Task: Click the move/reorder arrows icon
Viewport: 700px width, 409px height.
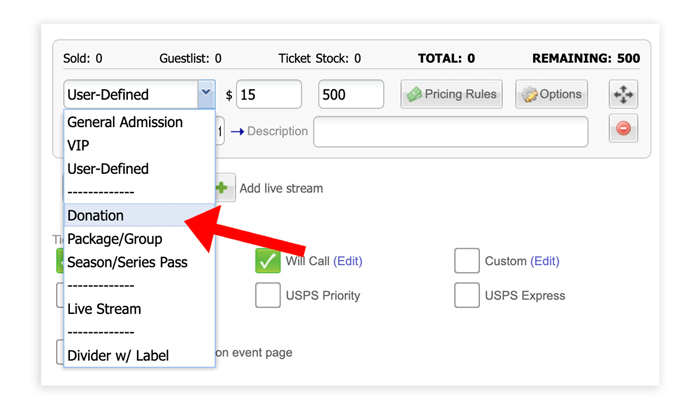Action: 623,94
